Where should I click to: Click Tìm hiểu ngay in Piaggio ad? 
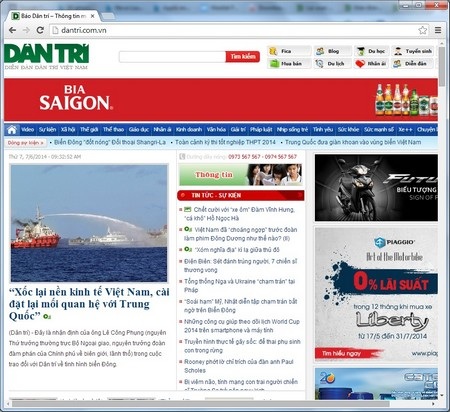(341, 353)
